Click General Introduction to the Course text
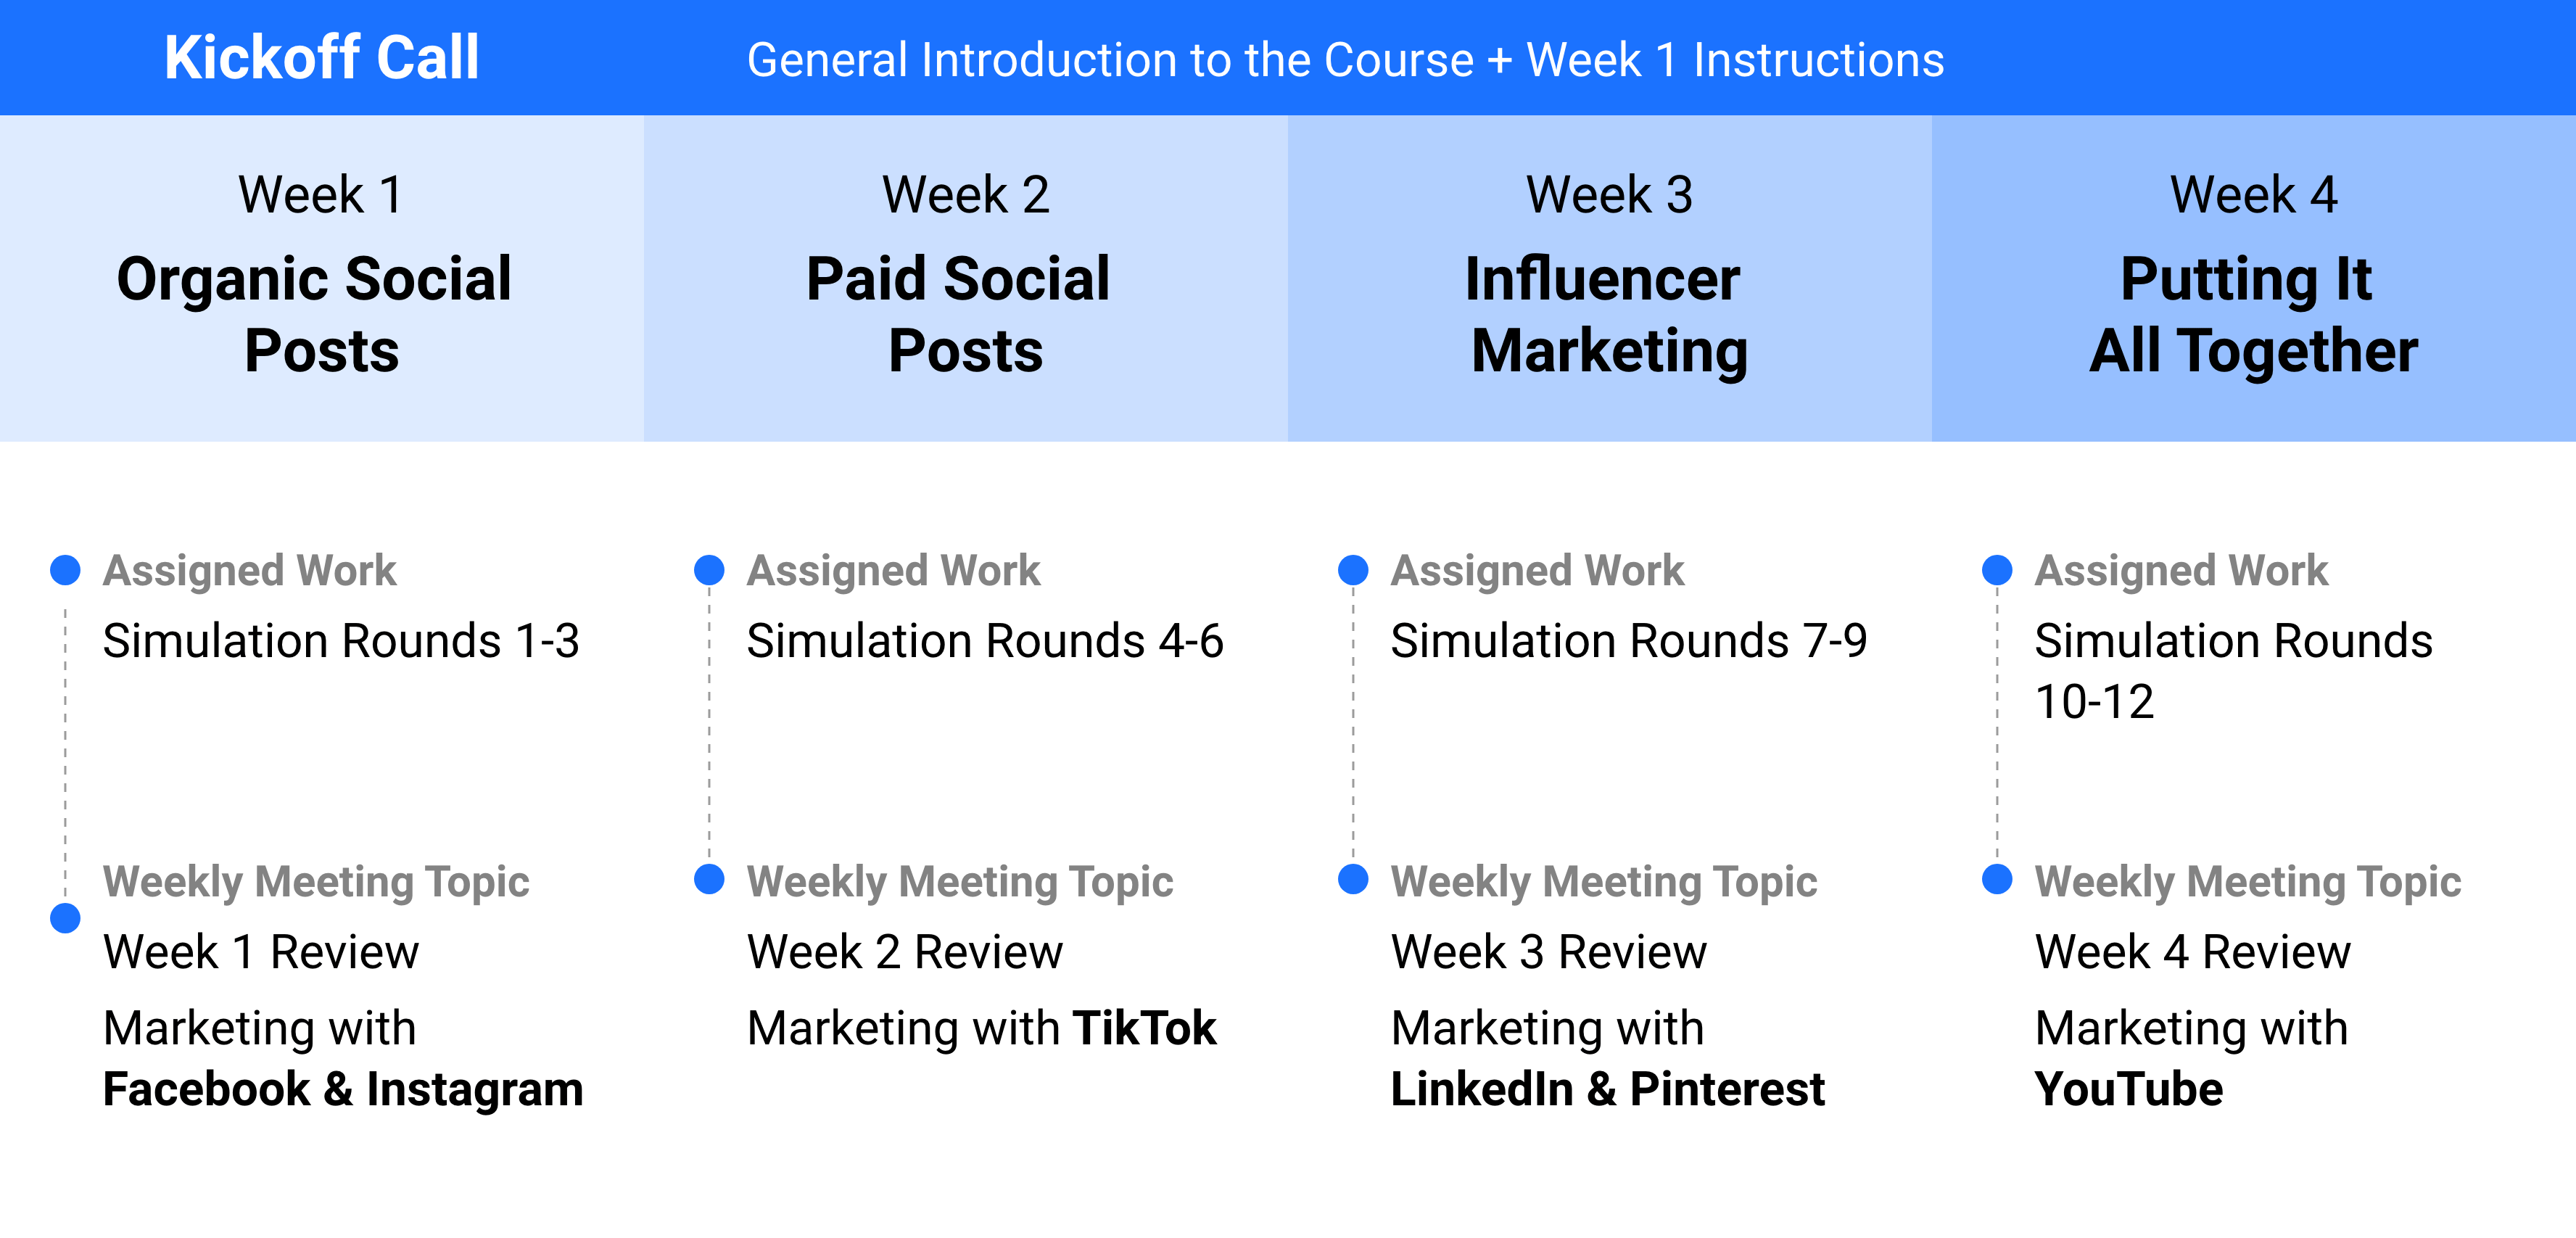This screenshot has height=1238, width=2576. coord(1110,60)
